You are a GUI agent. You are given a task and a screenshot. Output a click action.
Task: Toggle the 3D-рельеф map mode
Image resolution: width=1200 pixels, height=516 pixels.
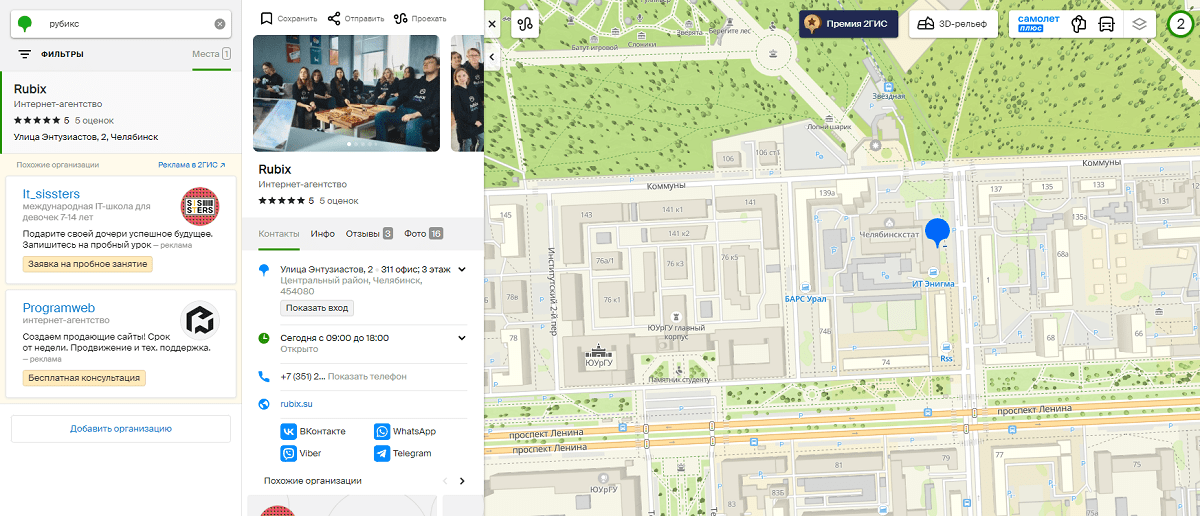[x=953, y=24]
